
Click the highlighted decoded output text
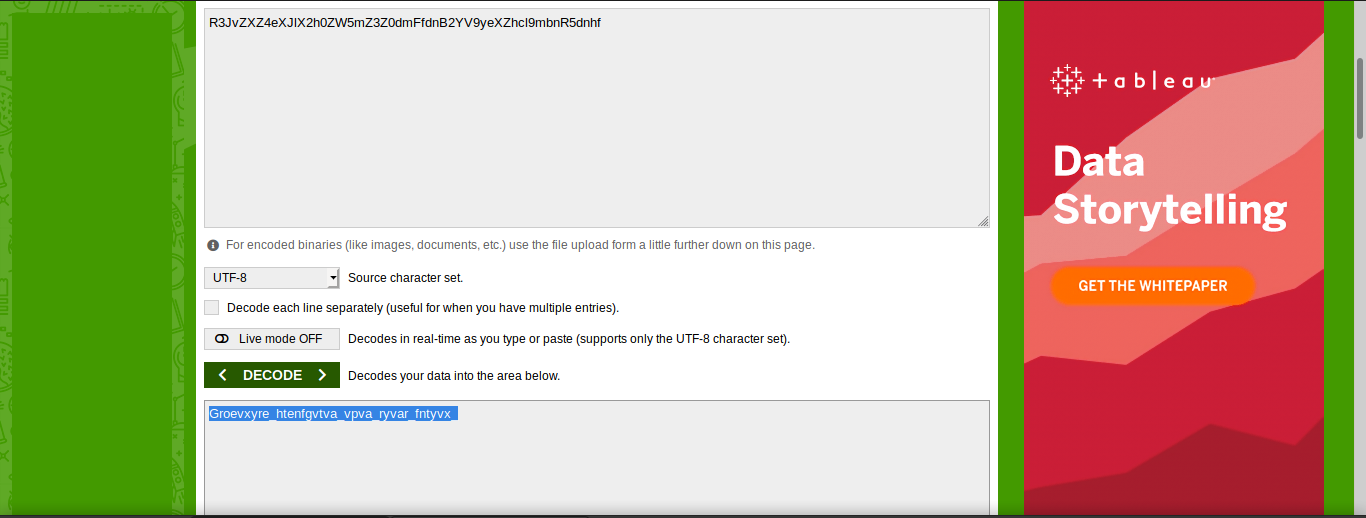coord(333,413)
